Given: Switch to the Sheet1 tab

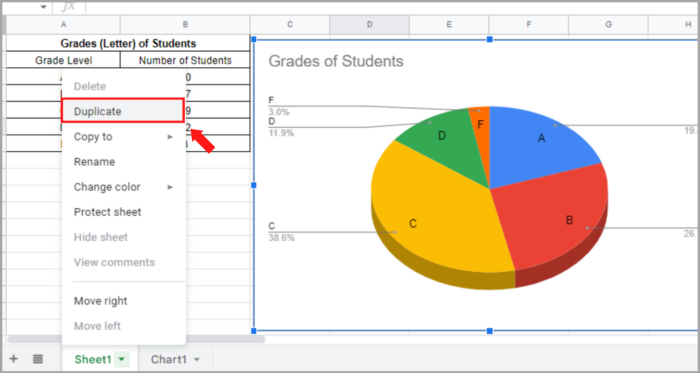Looking at the screenshot, I should coord(92,360).
